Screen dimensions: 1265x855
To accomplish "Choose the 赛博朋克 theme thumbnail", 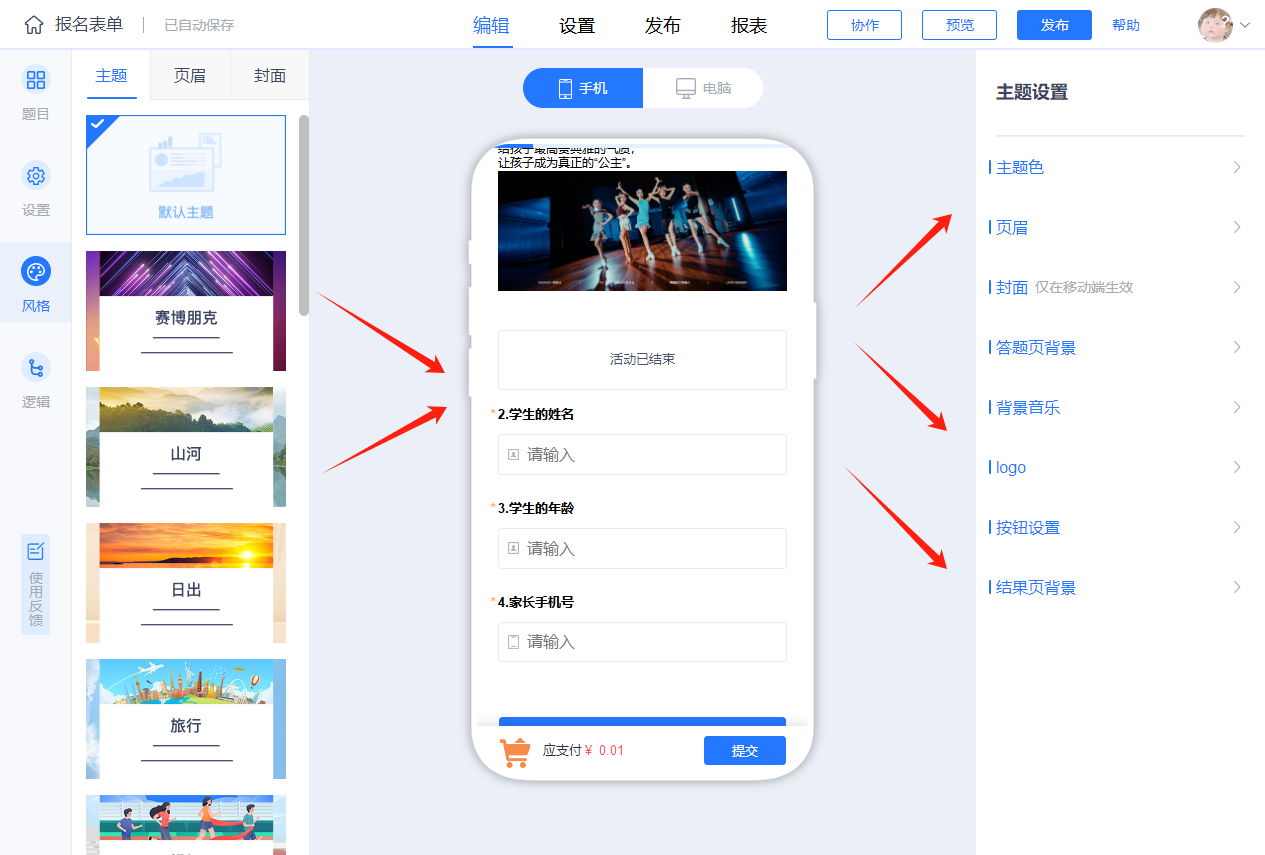I will pyautogui.click(x=186, y=311).
